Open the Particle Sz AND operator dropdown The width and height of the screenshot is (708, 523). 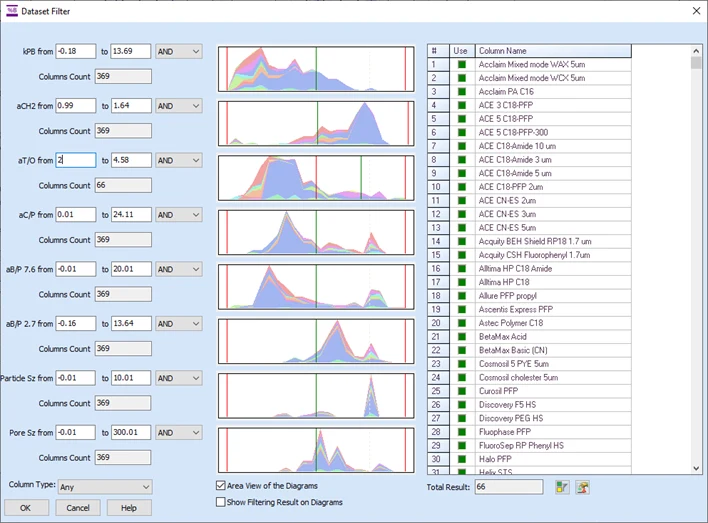point(178,378)
